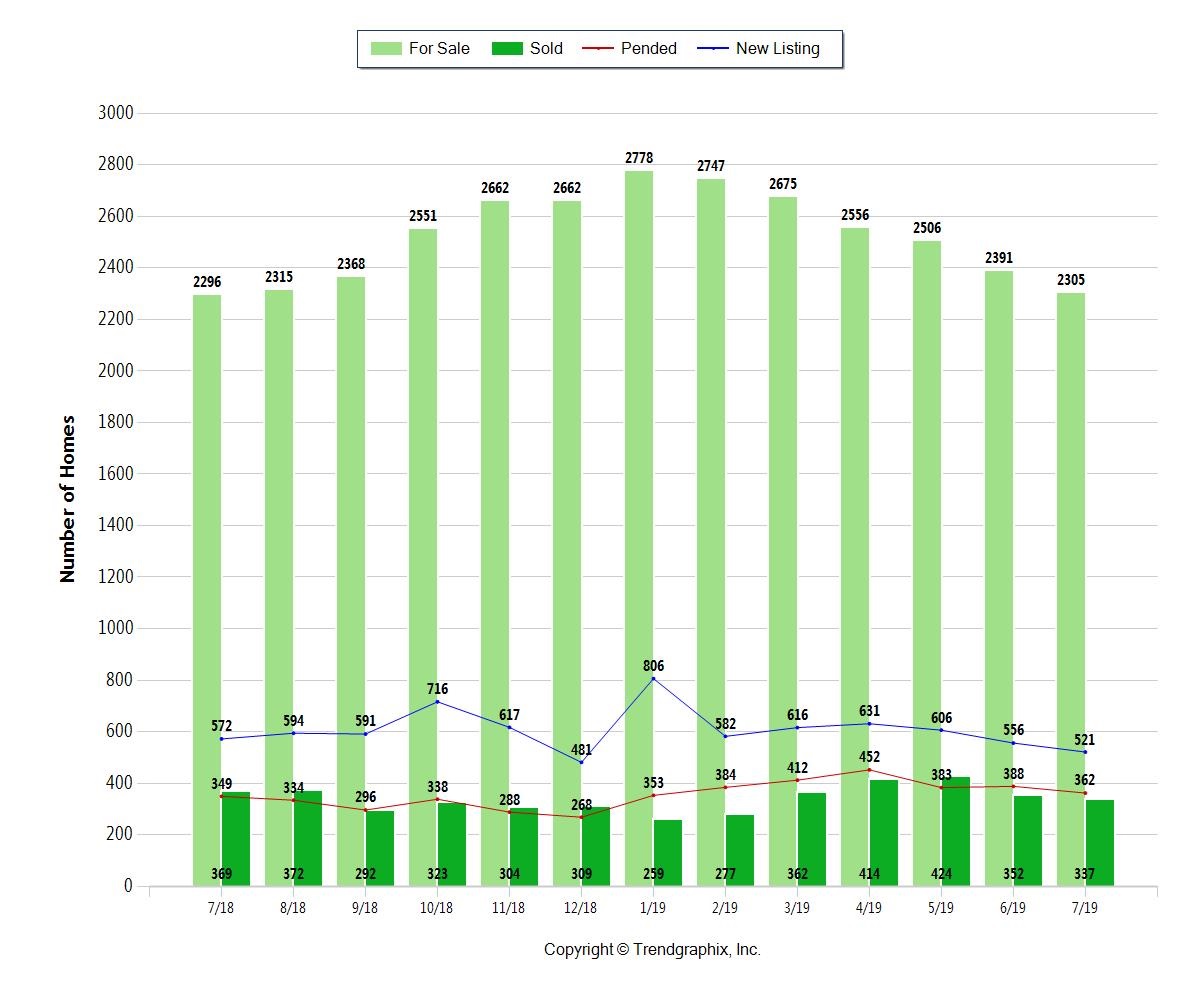Screen dimensions: 1200x1000
Task: Click the Number of Homes axis title
Action: pyautogui.click(x=68, y=499)
